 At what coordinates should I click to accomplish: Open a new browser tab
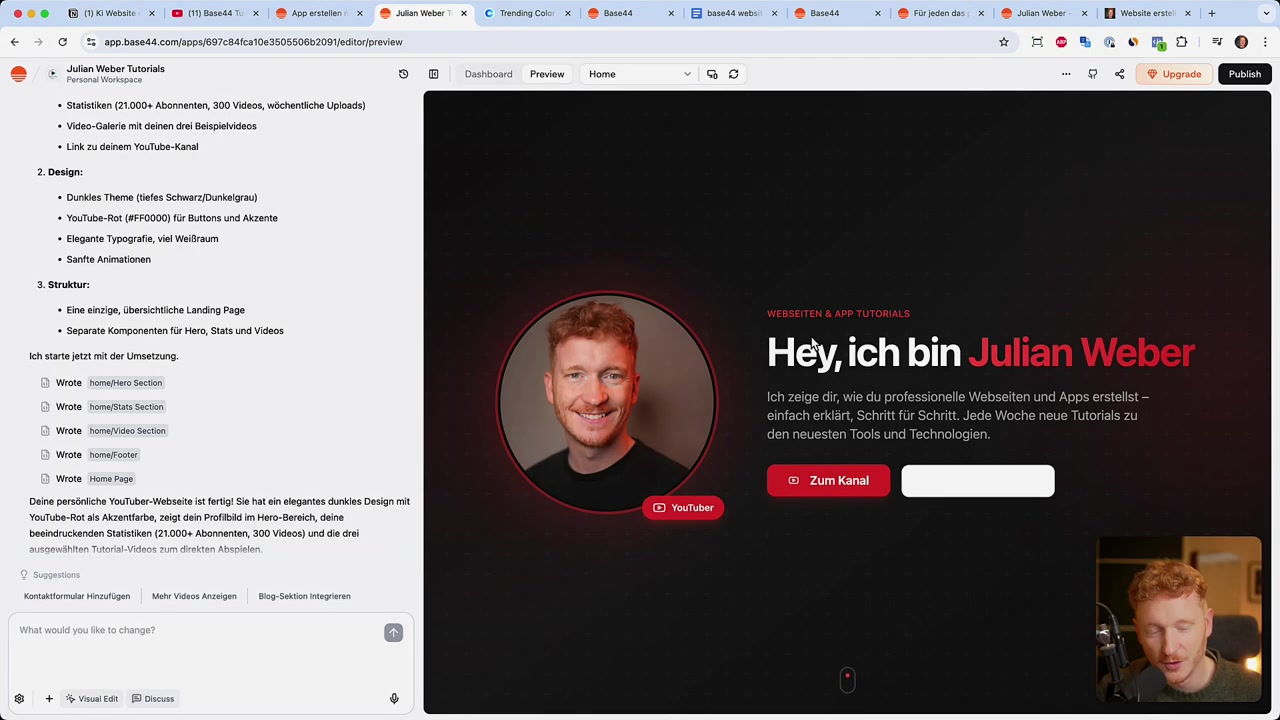tap(1211, 13)
